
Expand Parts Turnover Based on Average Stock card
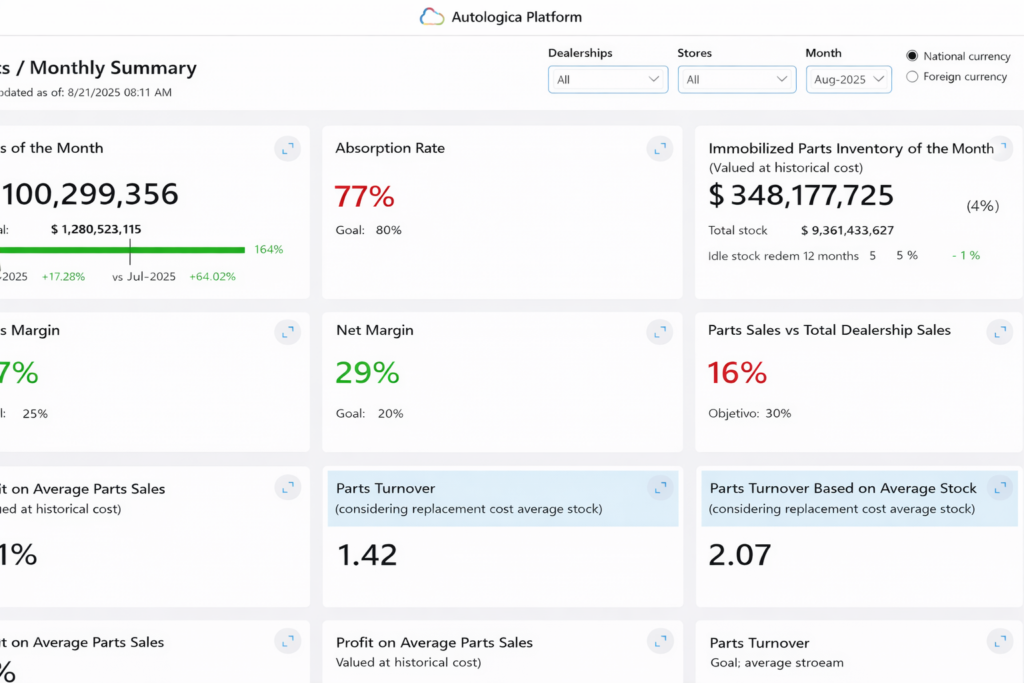[x=1000, y=488]
